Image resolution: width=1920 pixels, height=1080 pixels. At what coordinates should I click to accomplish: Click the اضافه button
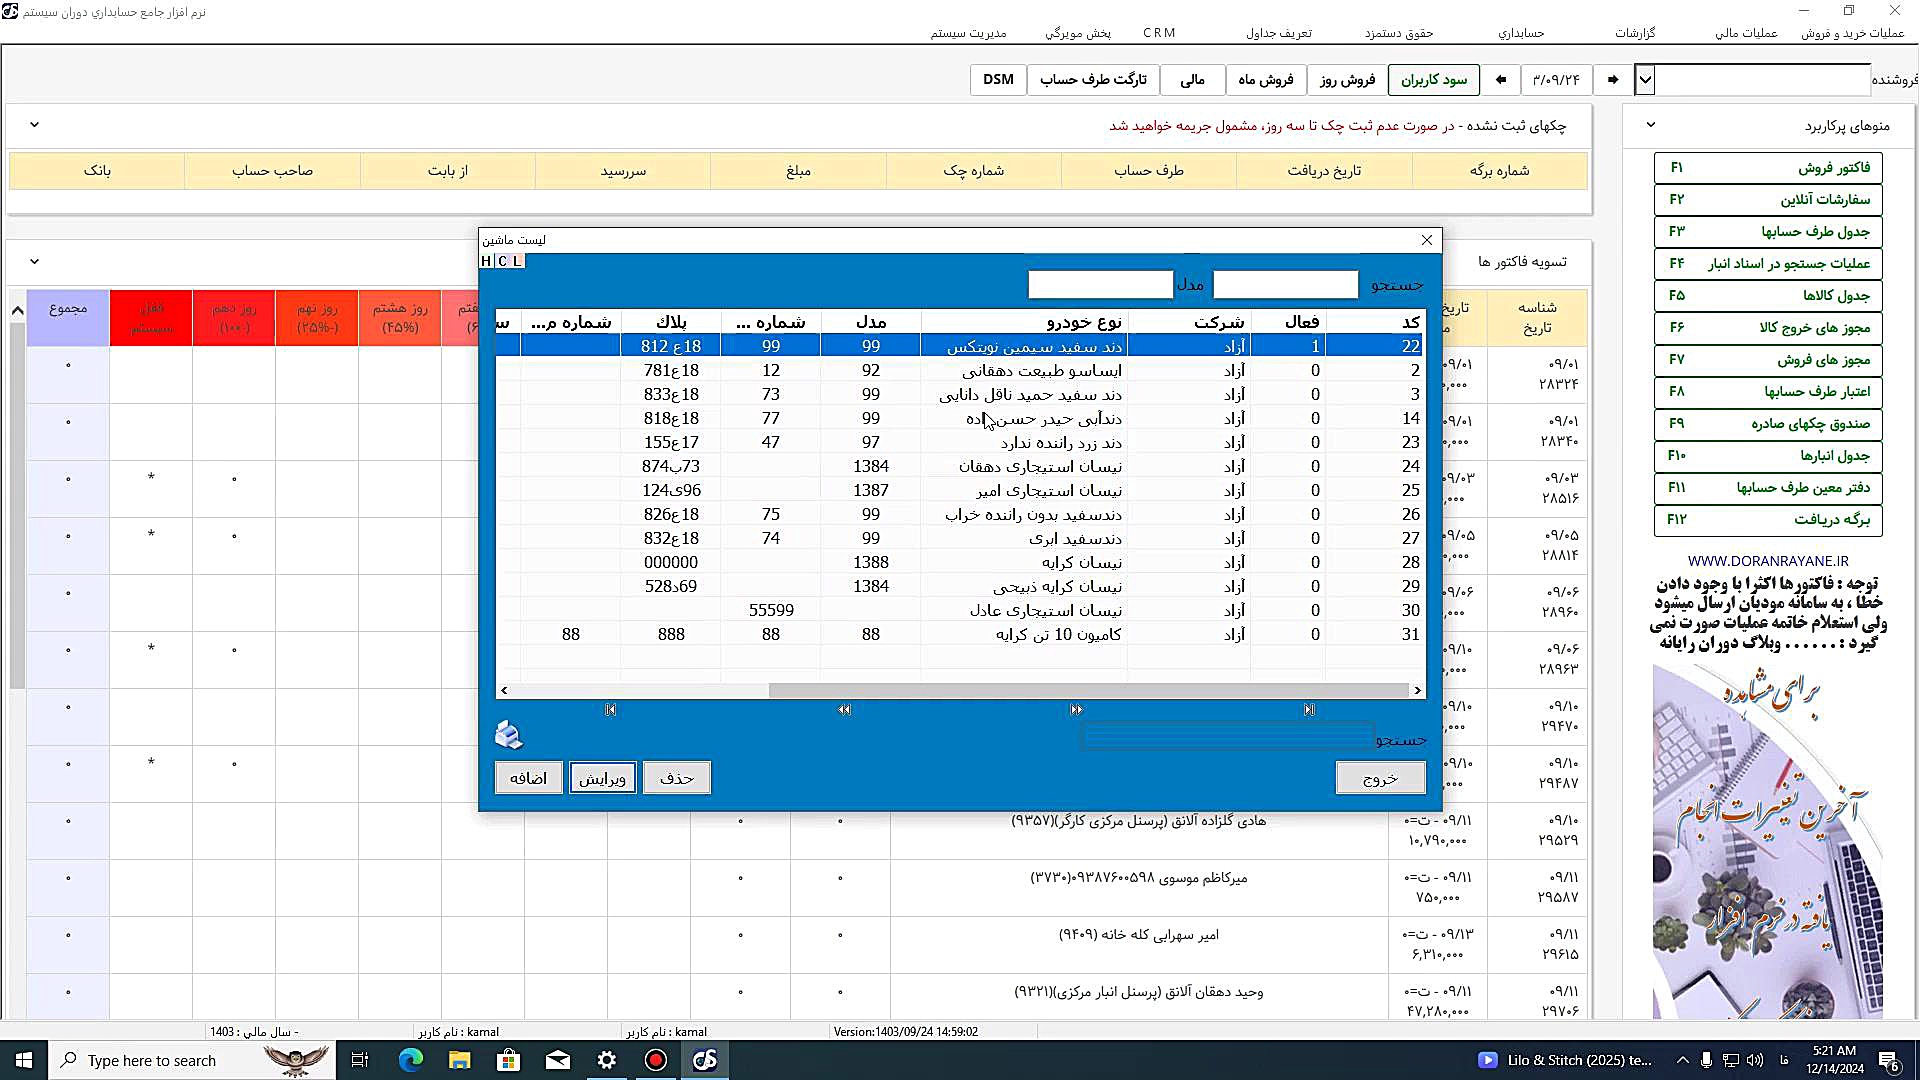pos(528,778)
